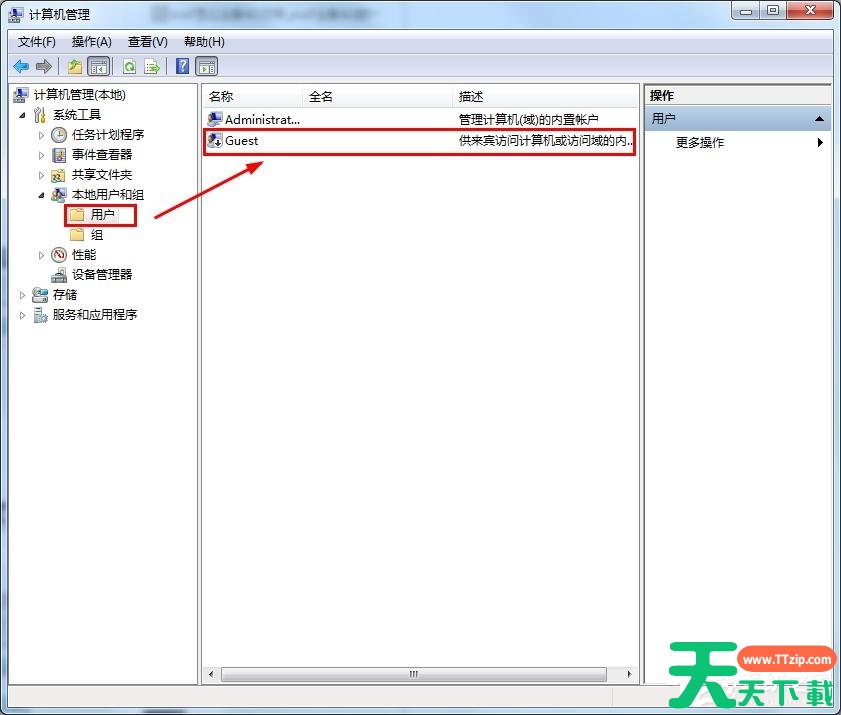This screenshot has width=841, height=715.
Task: Select the 任务计划程序 tree label
Action: [x=108, y=135]
